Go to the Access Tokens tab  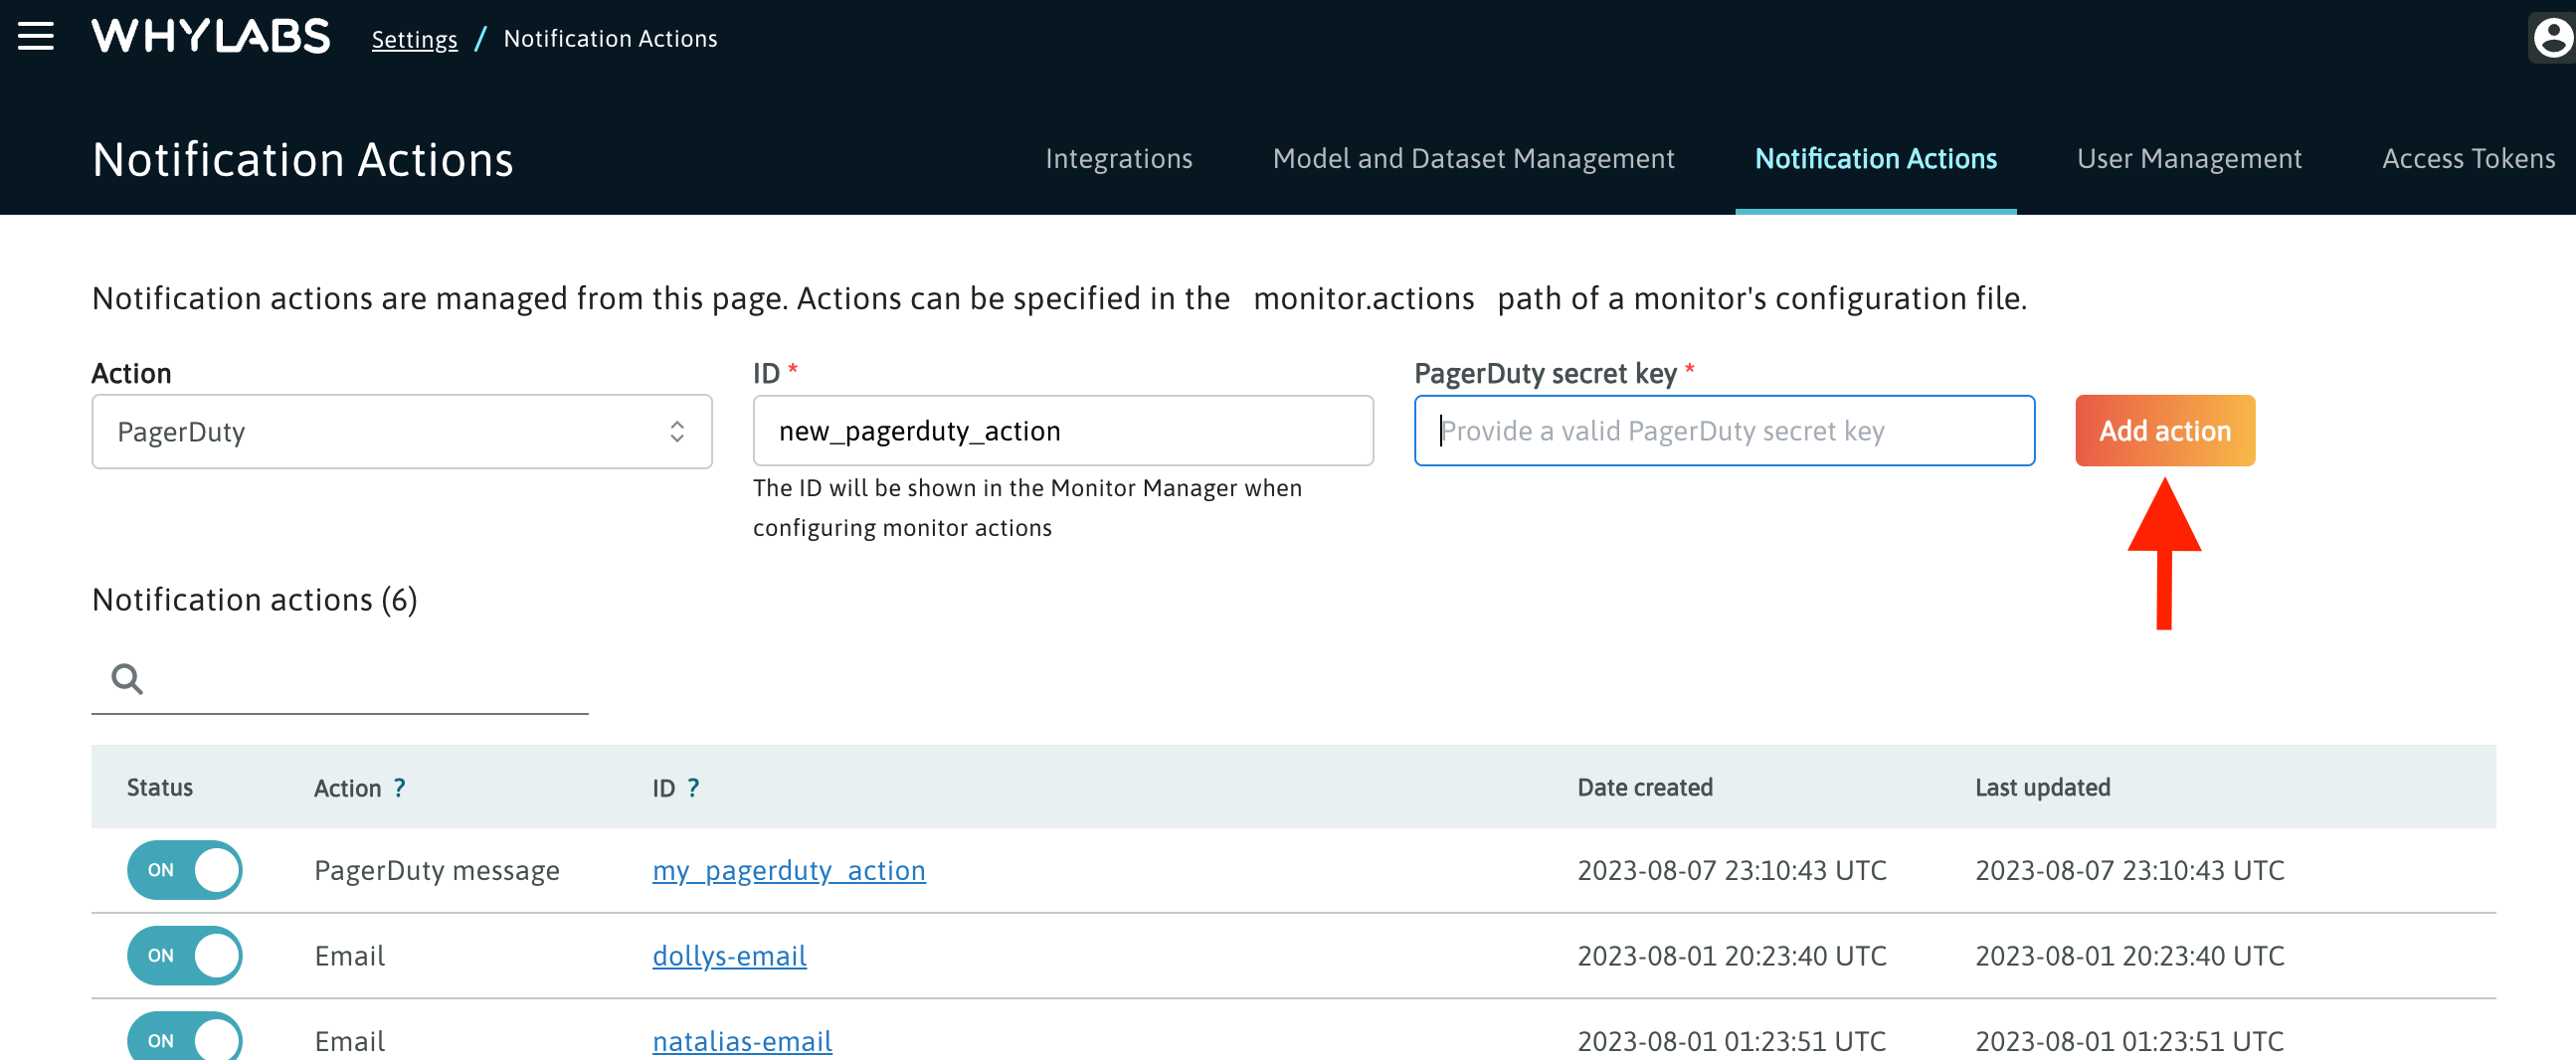click(2467, 158)
